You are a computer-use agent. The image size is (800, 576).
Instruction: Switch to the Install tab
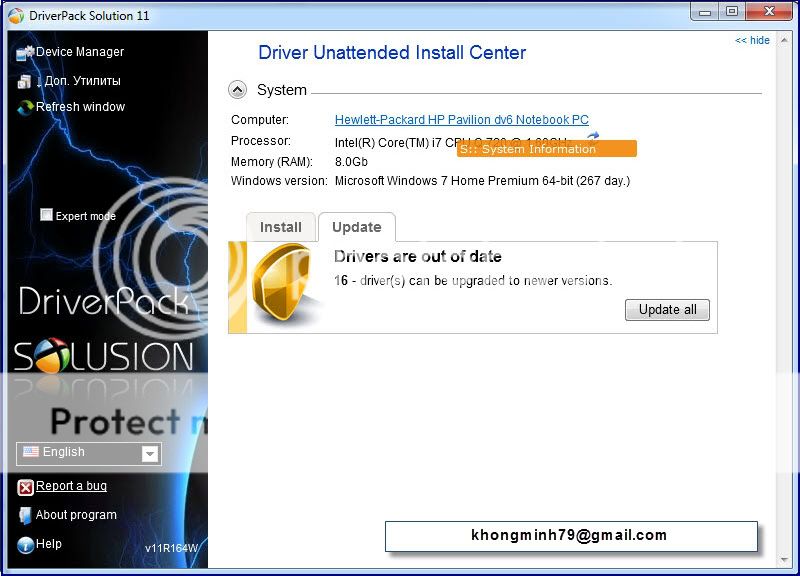click(281, 227)
